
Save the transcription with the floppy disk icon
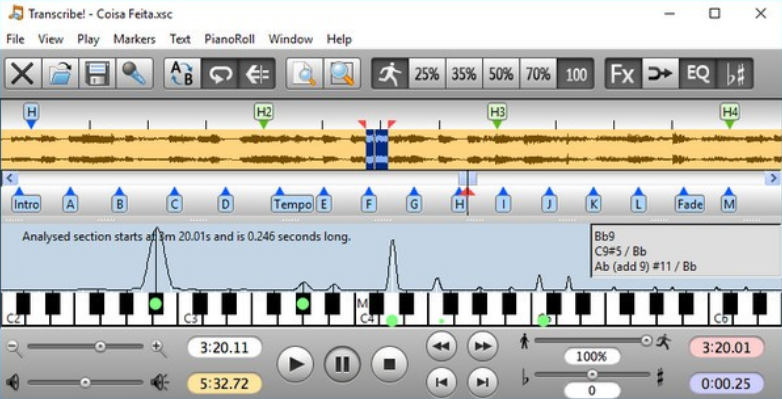coord(97,74)
